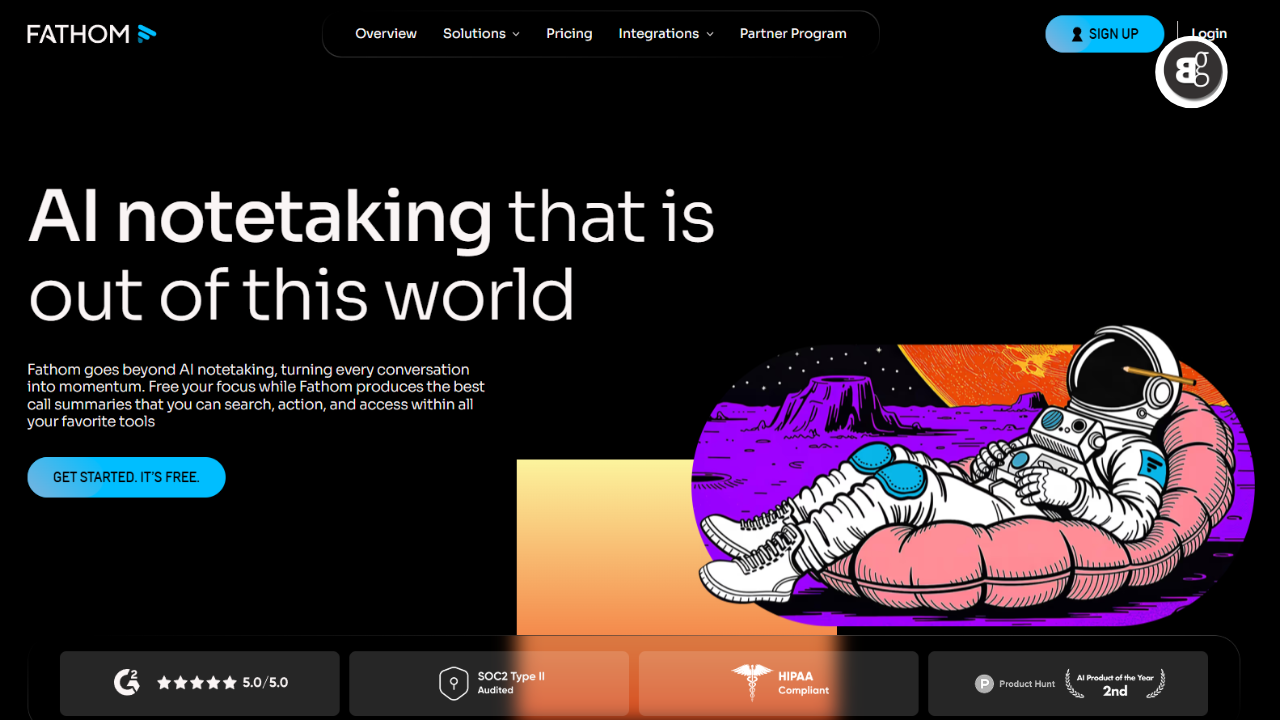
Task: Click the HIPAA caduceus icon
Action: pyautogui.click(x=750, y=683)
